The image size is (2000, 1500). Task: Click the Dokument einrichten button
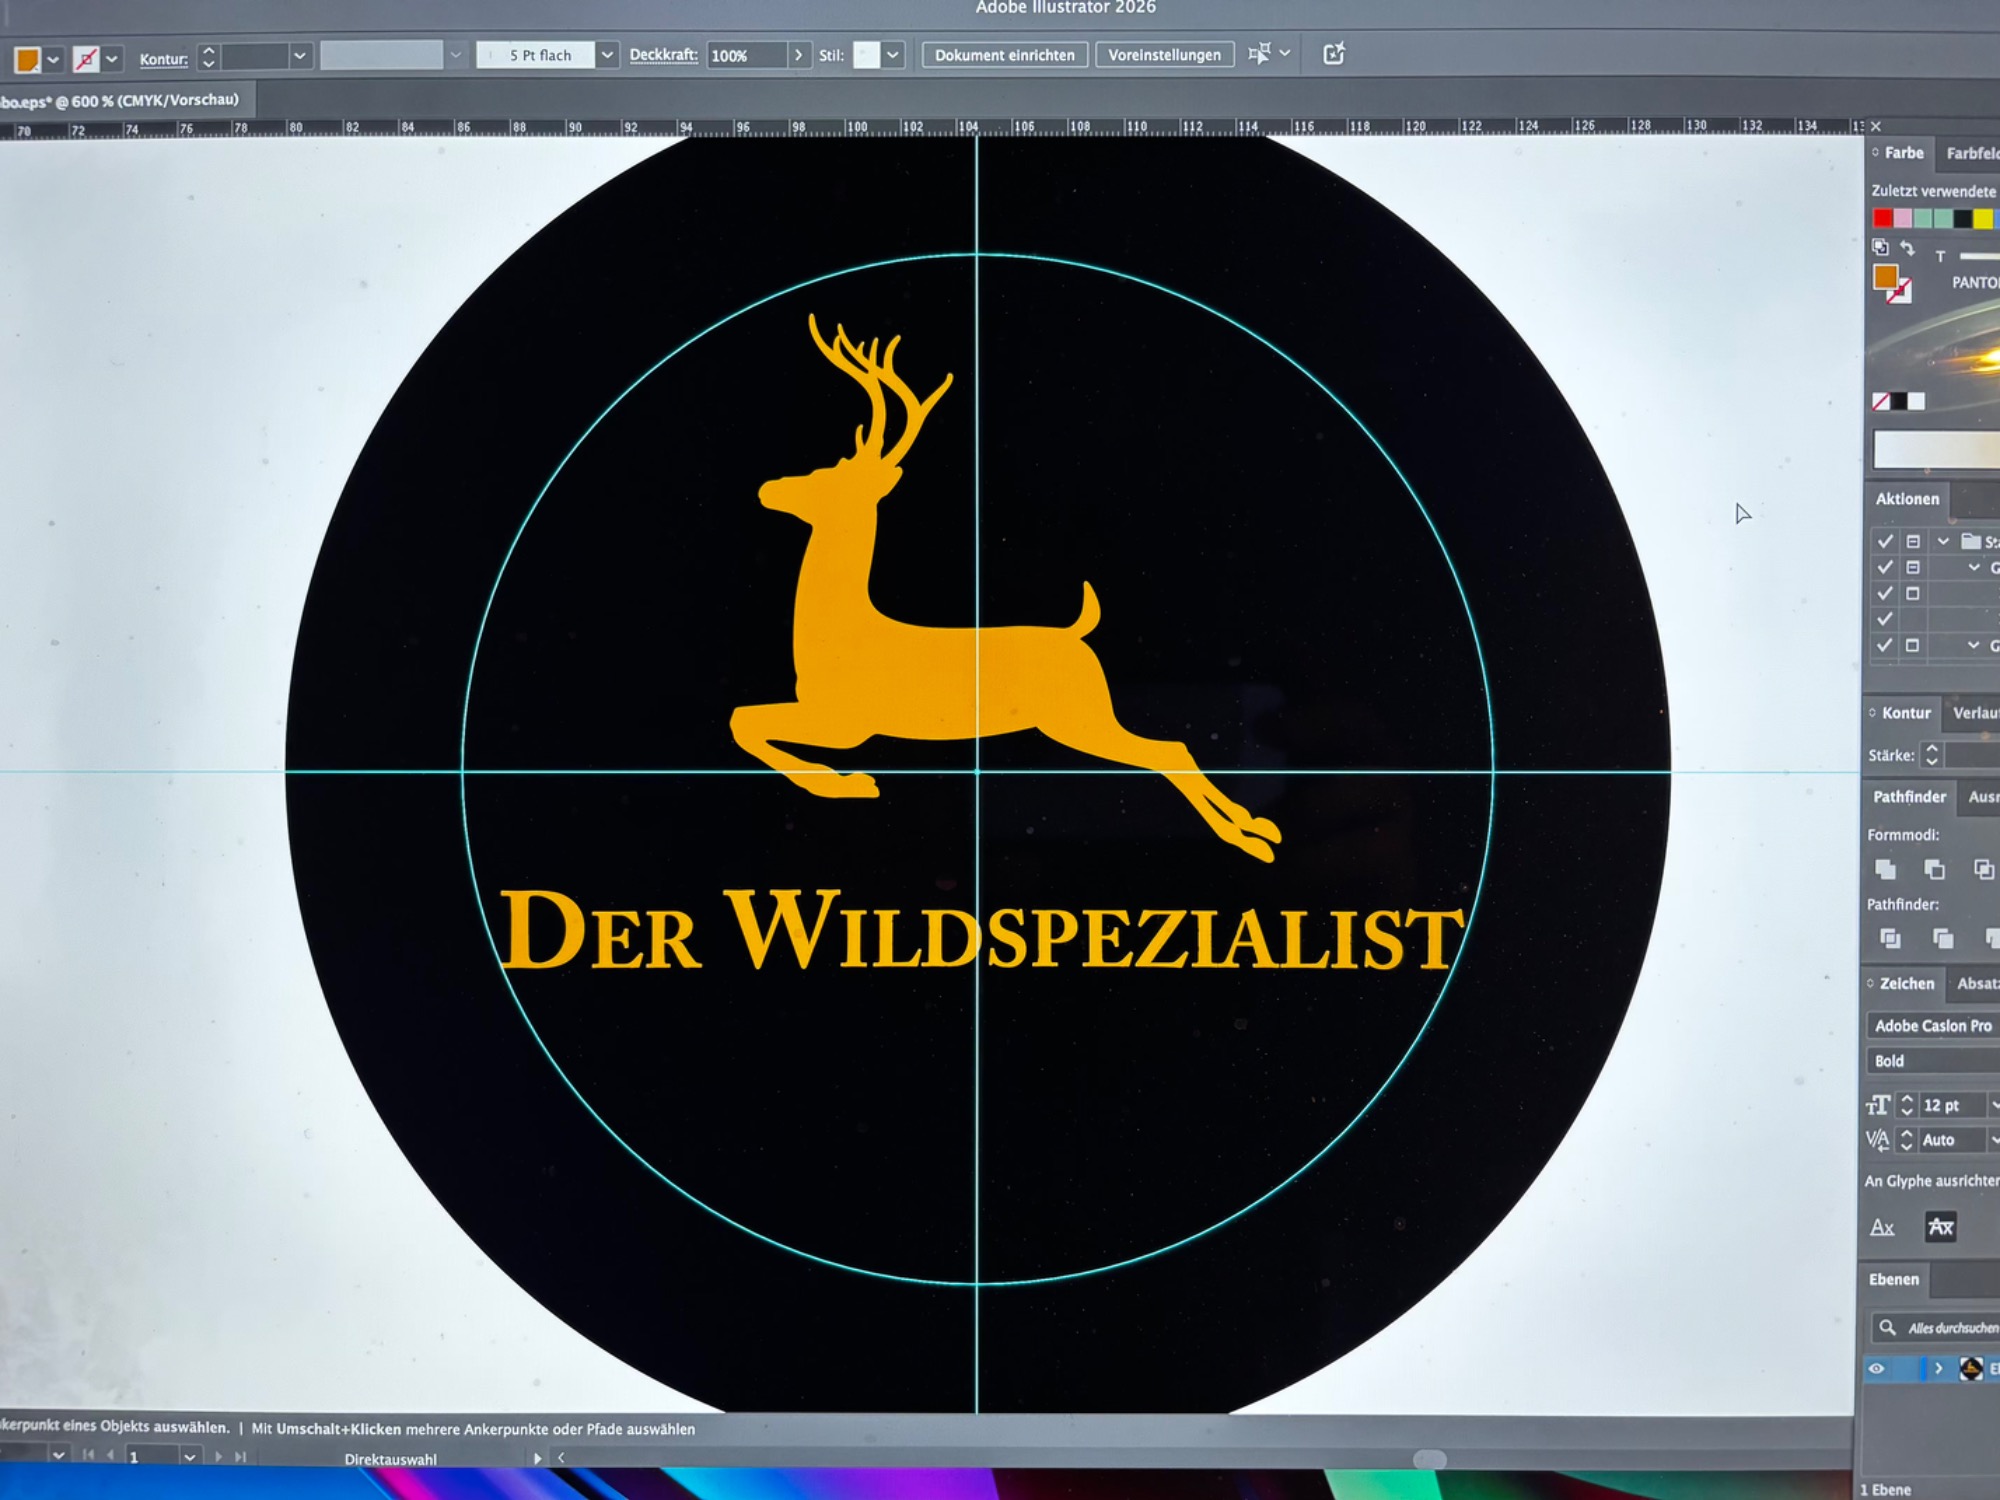pos(1004,55)
